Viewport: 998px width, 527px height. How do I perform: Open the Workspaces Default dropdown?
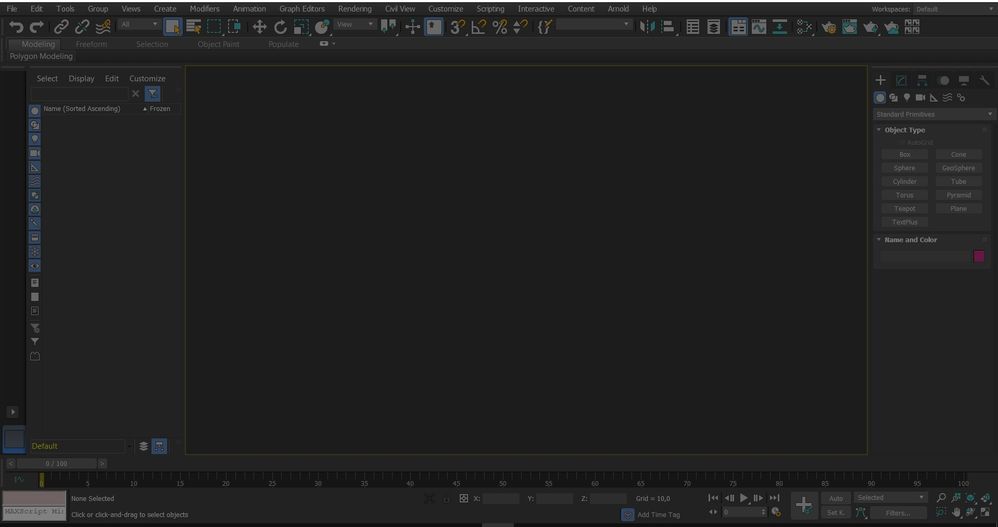[955, 9]
